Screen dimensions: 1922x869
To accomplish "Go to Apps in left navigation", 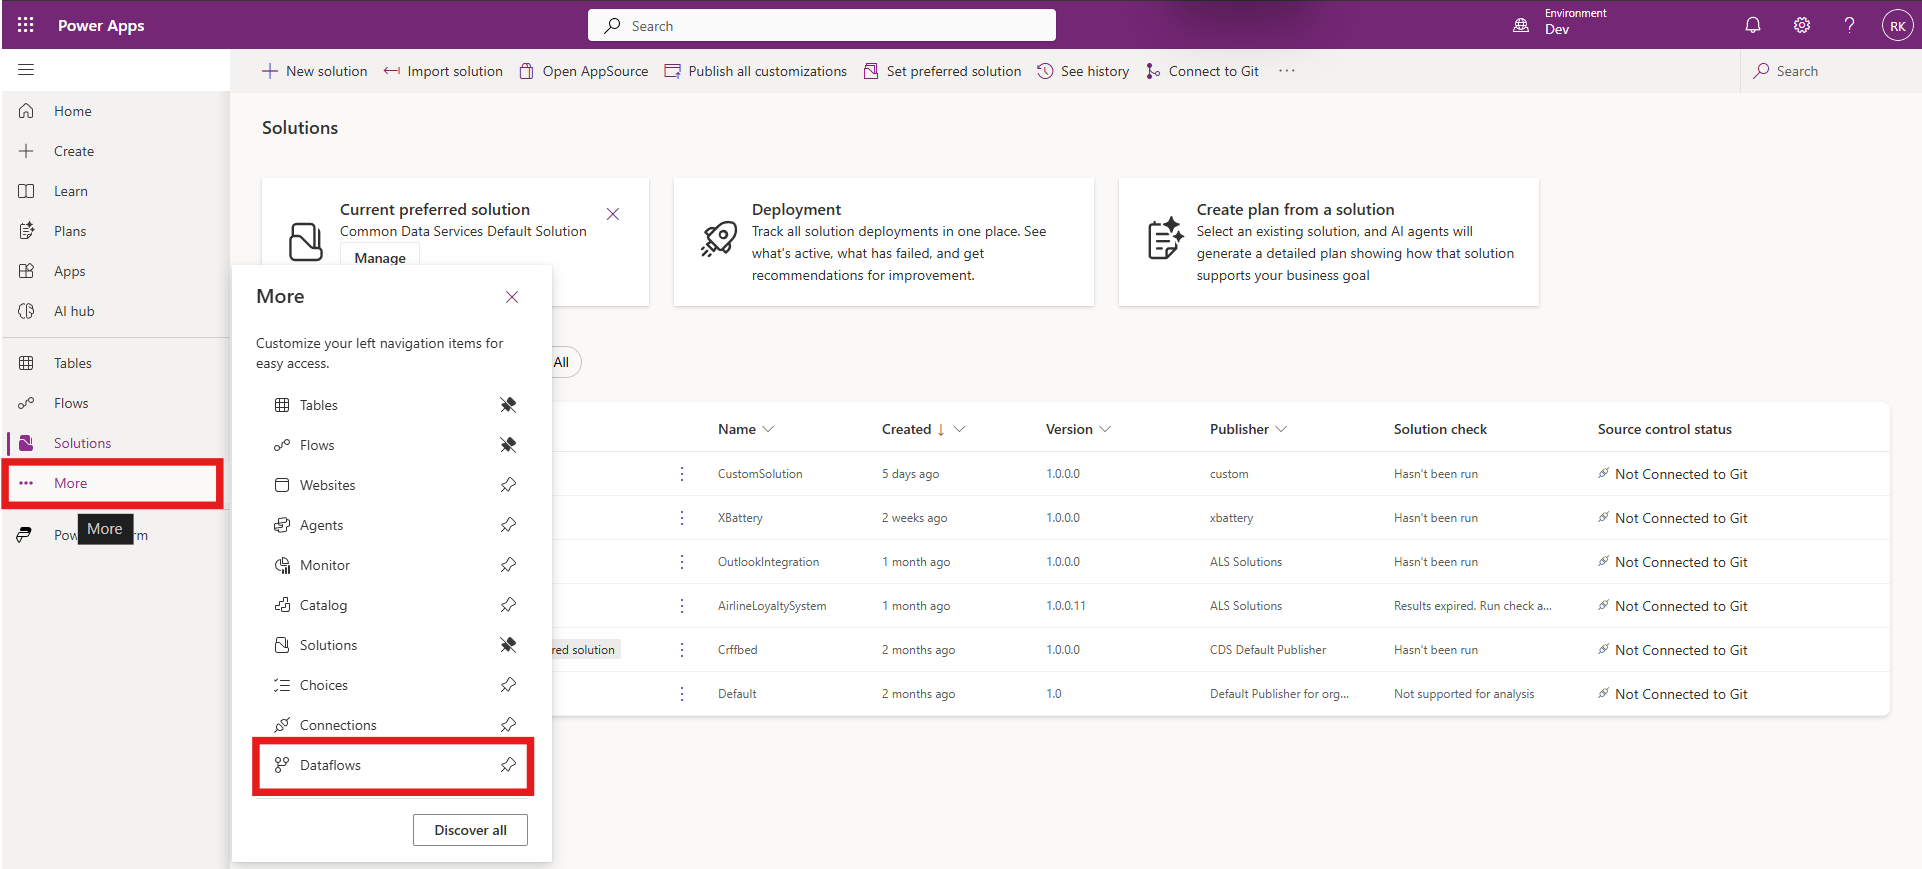I will click(69, 271).
